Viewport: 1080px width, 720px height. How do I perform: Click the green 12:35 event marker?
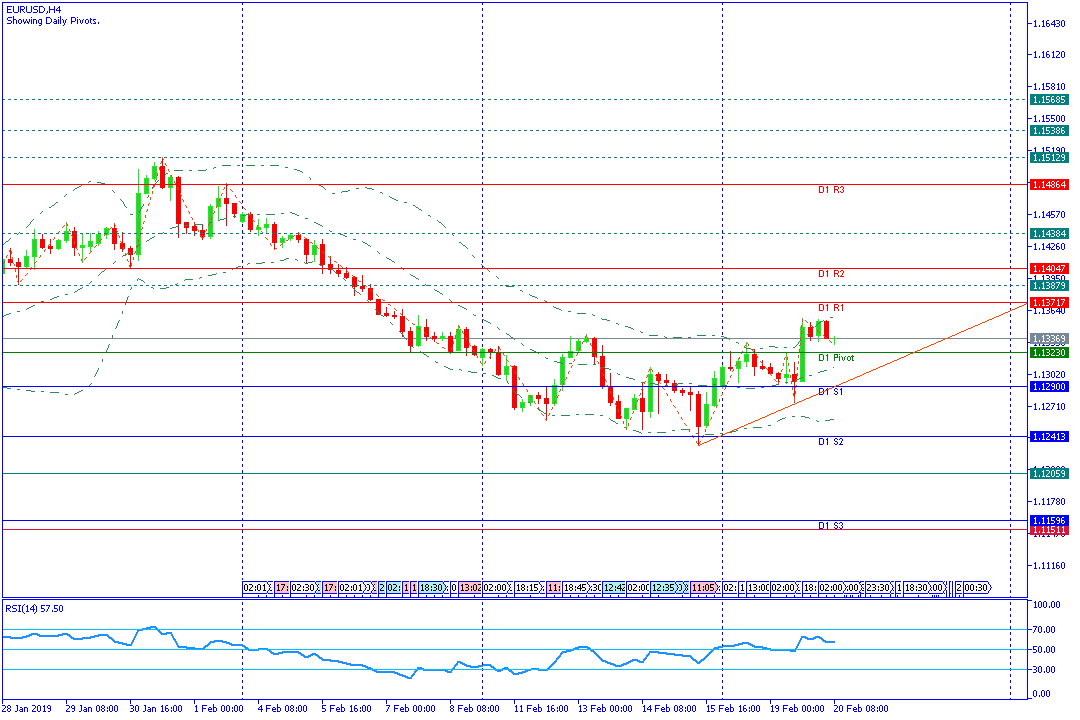pos(670,588)
